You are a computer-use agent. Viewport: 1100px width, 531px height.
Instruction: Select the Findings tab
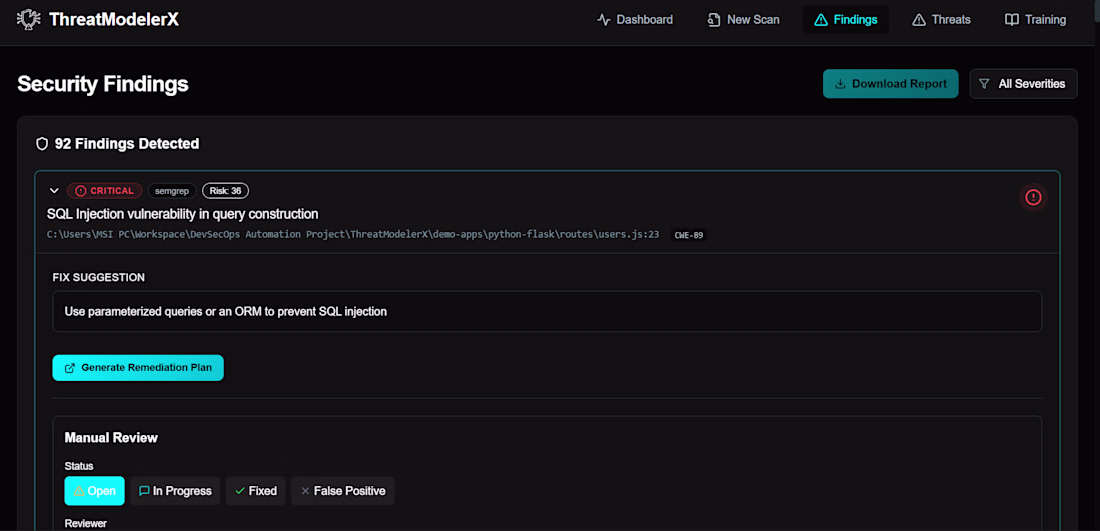845,20
